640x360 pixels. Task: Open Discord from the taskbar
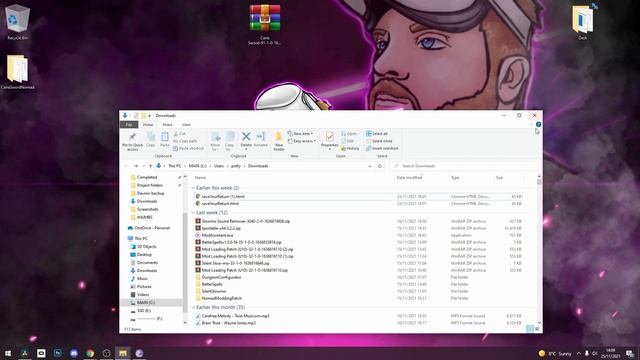click(x=74, y=353)
